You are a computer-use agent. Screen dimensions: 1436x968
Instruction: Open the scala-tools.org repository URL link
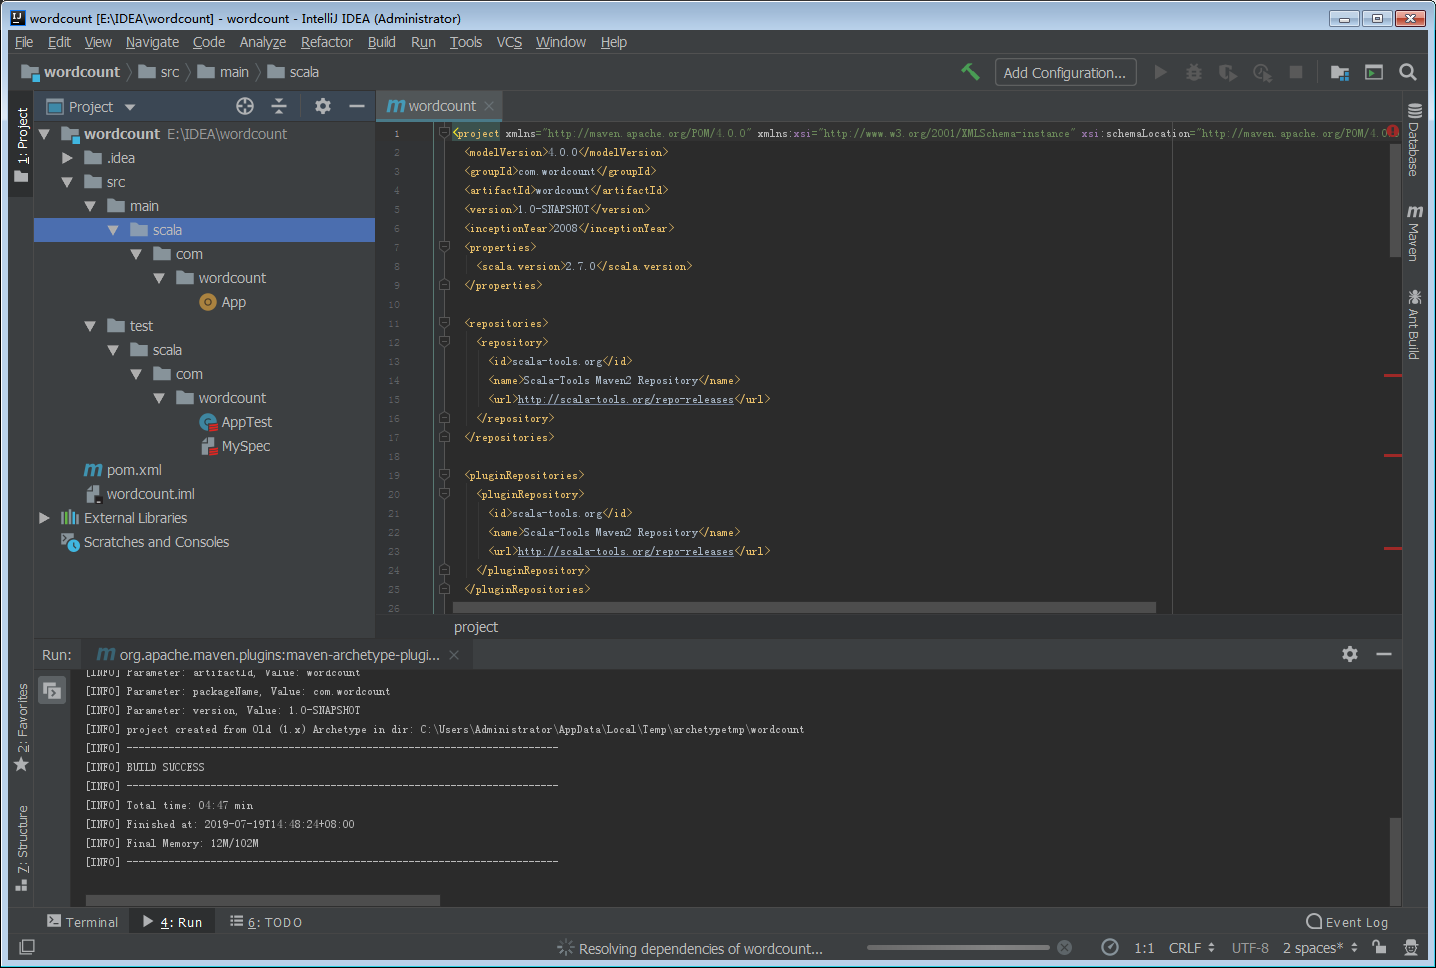[625, 399]
